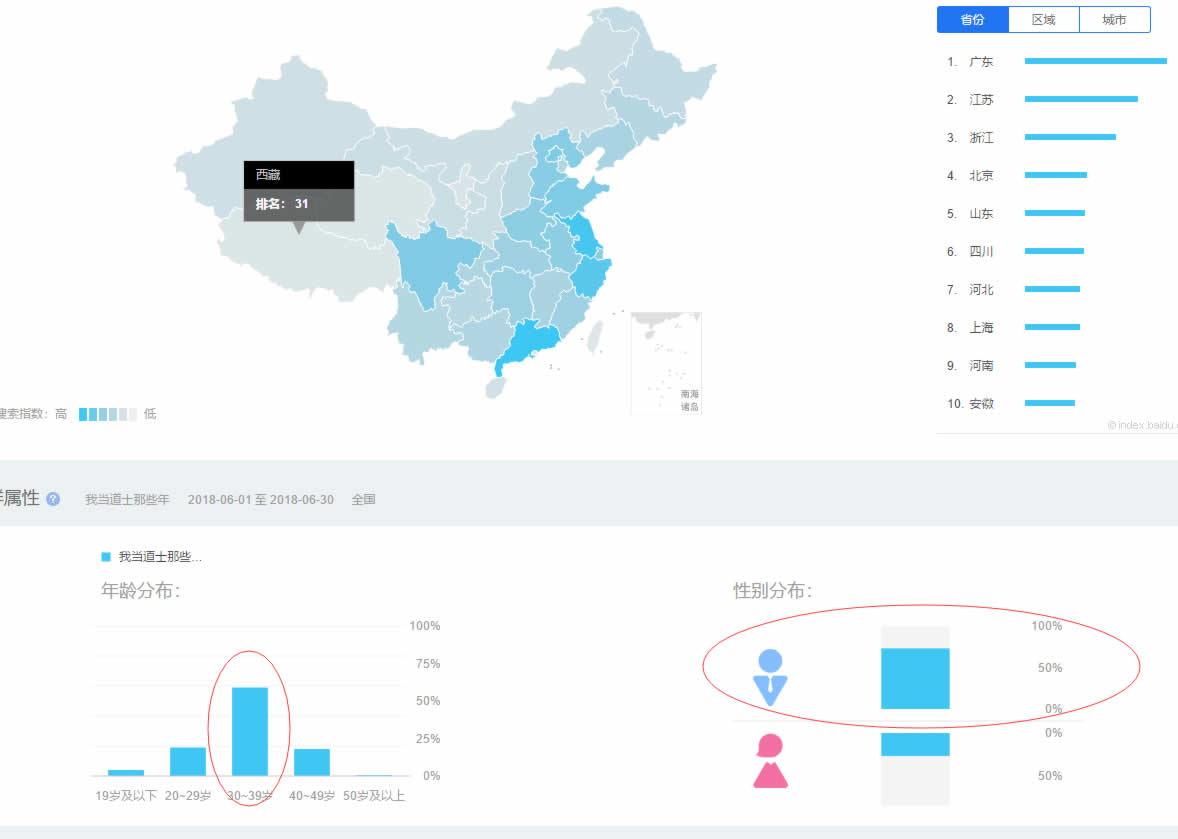1178x839 pixels.
Task: Click the male percentage bar
Action: pyautogui.click(x=915, y=678)
